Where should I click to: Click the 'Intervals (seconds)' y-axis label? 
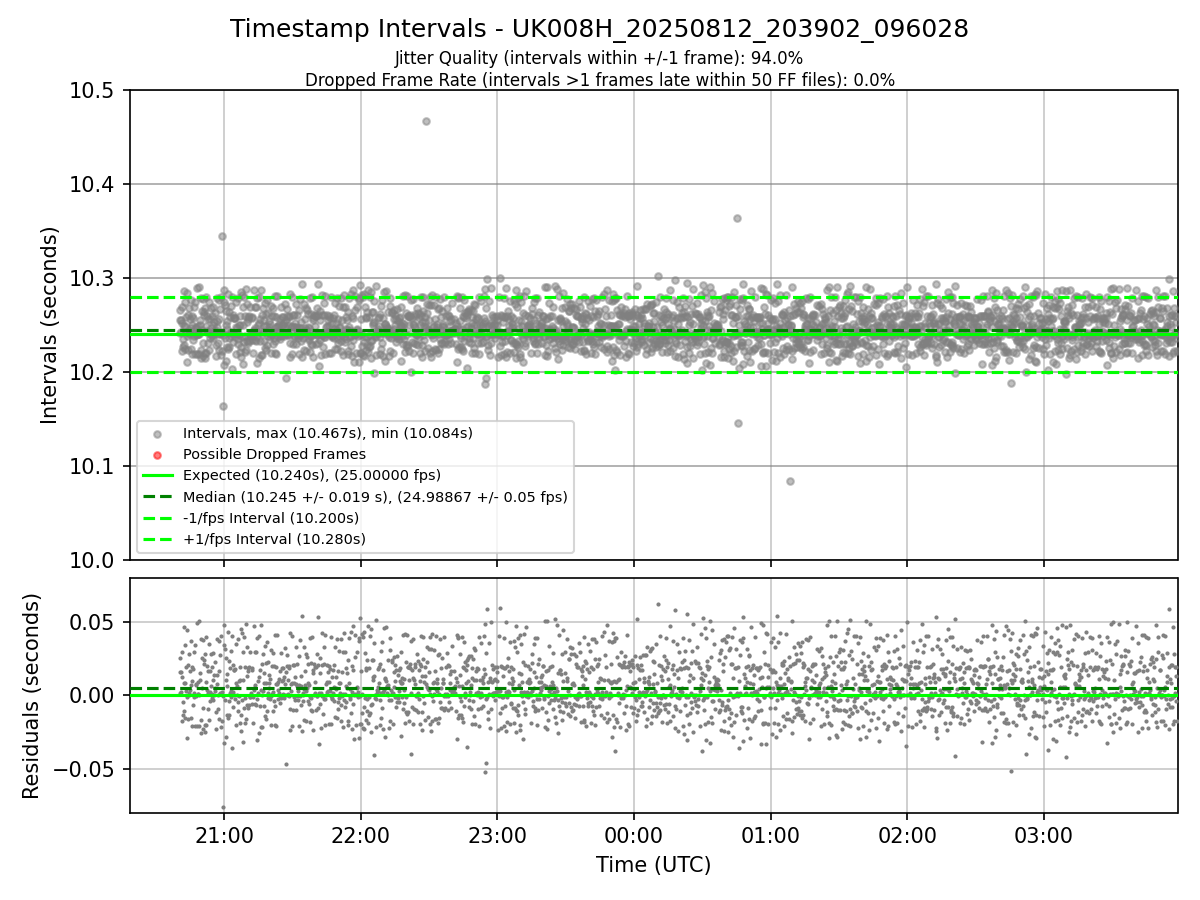50,325
